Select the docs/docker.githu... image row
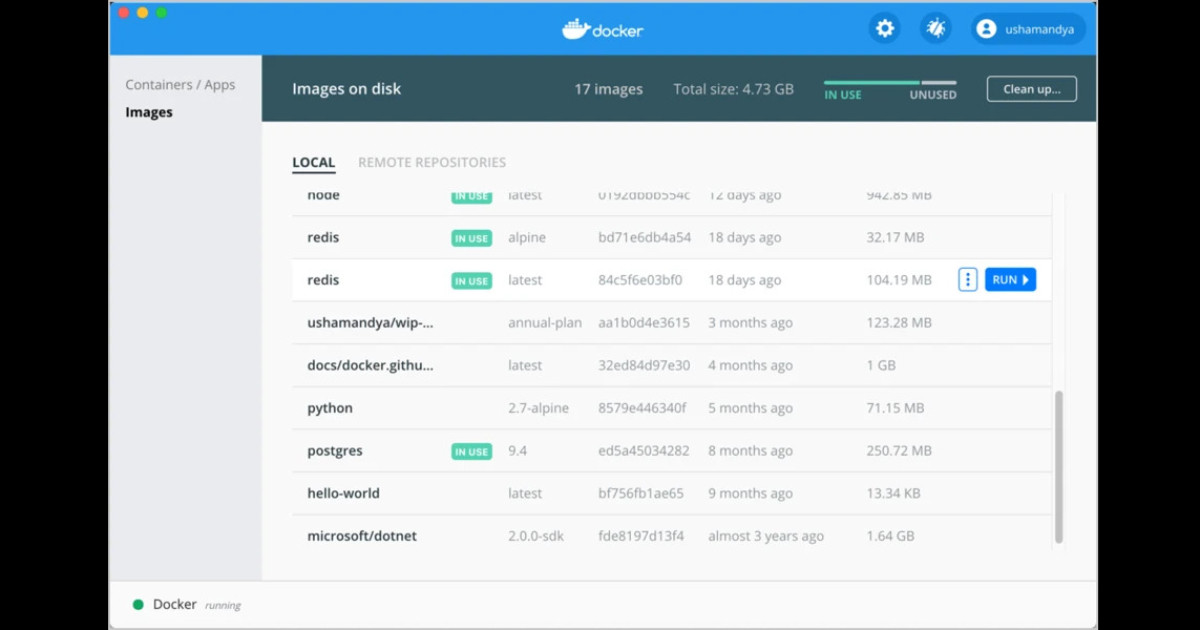Image resolution: width=1200 pixels, height=630 pixels. (x=672, y=366)
